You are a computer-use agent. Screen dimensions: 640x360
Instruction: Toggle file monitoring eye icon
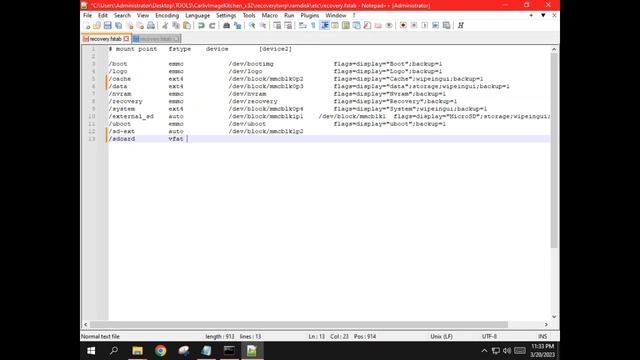389,25
